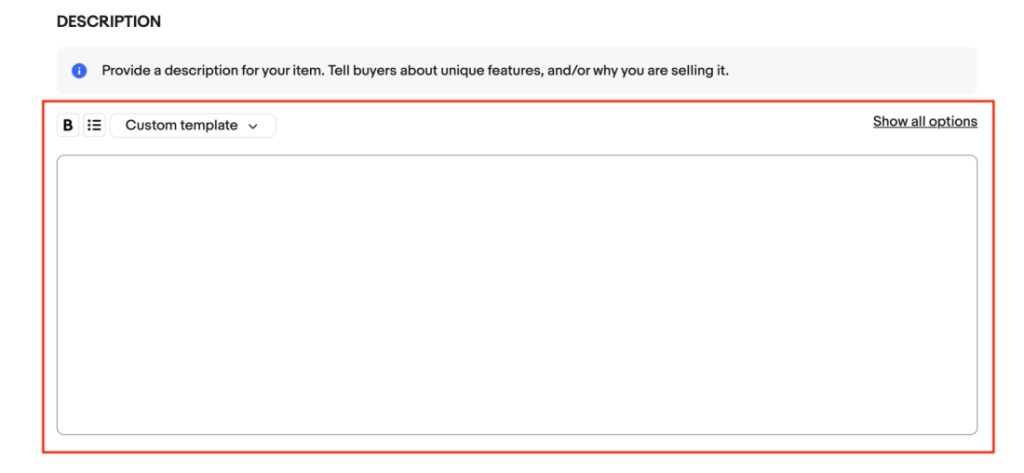Screen dimensions: 1024x473
Task: Click the bold letter B icon
Action: 68,125
